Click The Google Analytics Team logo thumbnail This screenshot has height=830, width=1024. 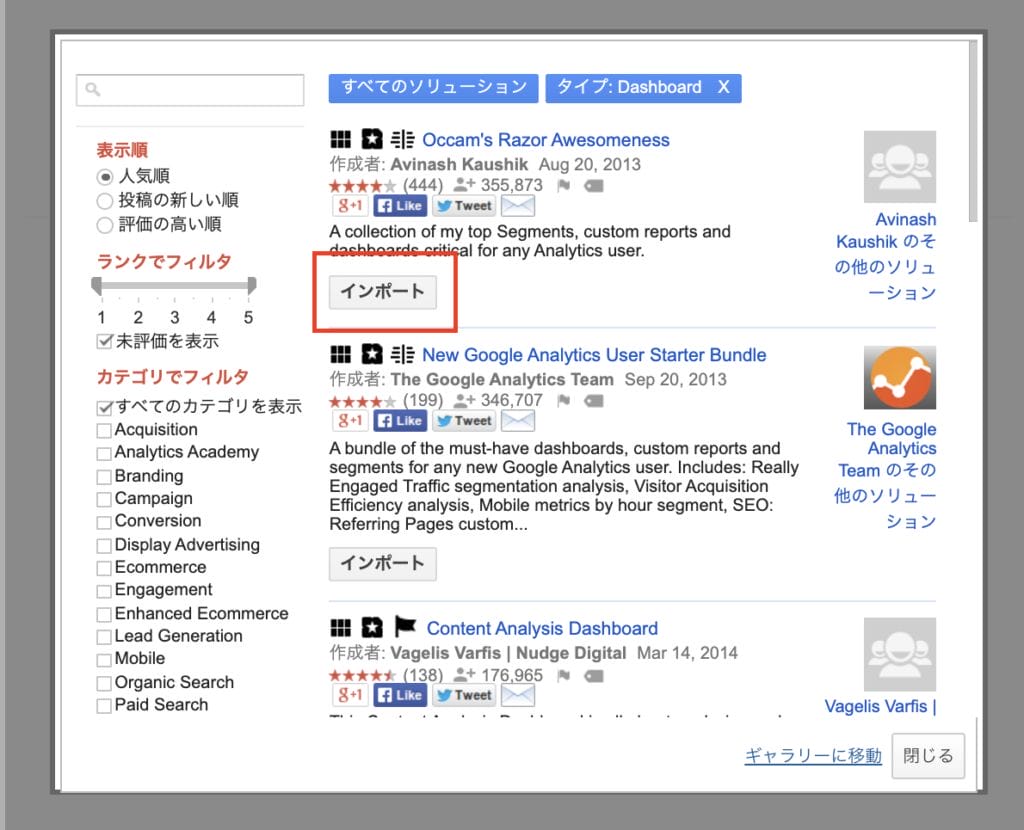click(900, 377)
